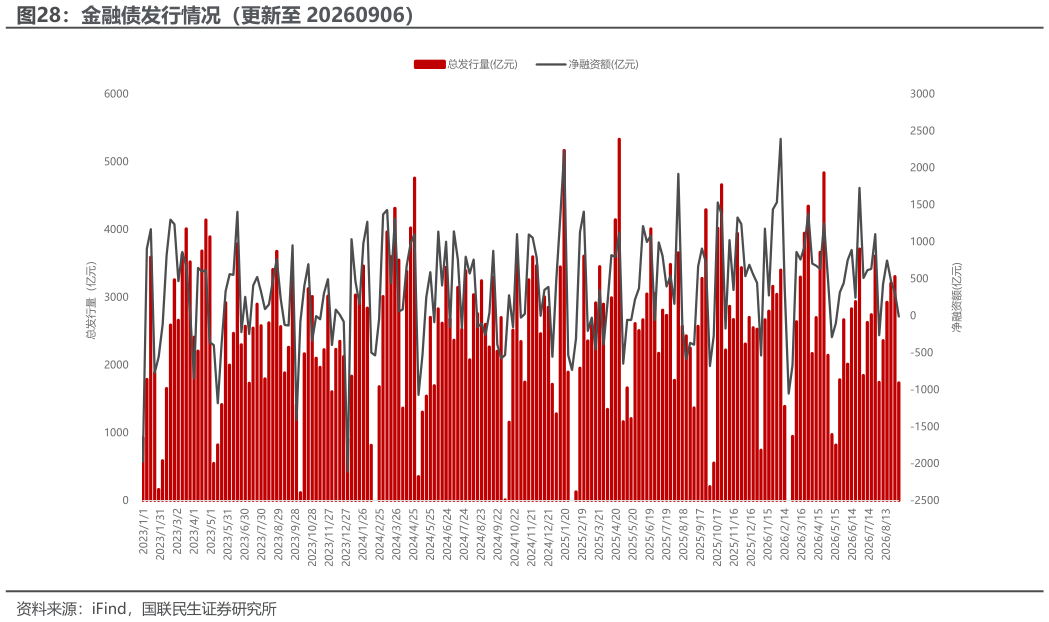Click the gray line peak near 2026/2/14
Viewport: 1049px width, 622px height.
click(781, 140)
